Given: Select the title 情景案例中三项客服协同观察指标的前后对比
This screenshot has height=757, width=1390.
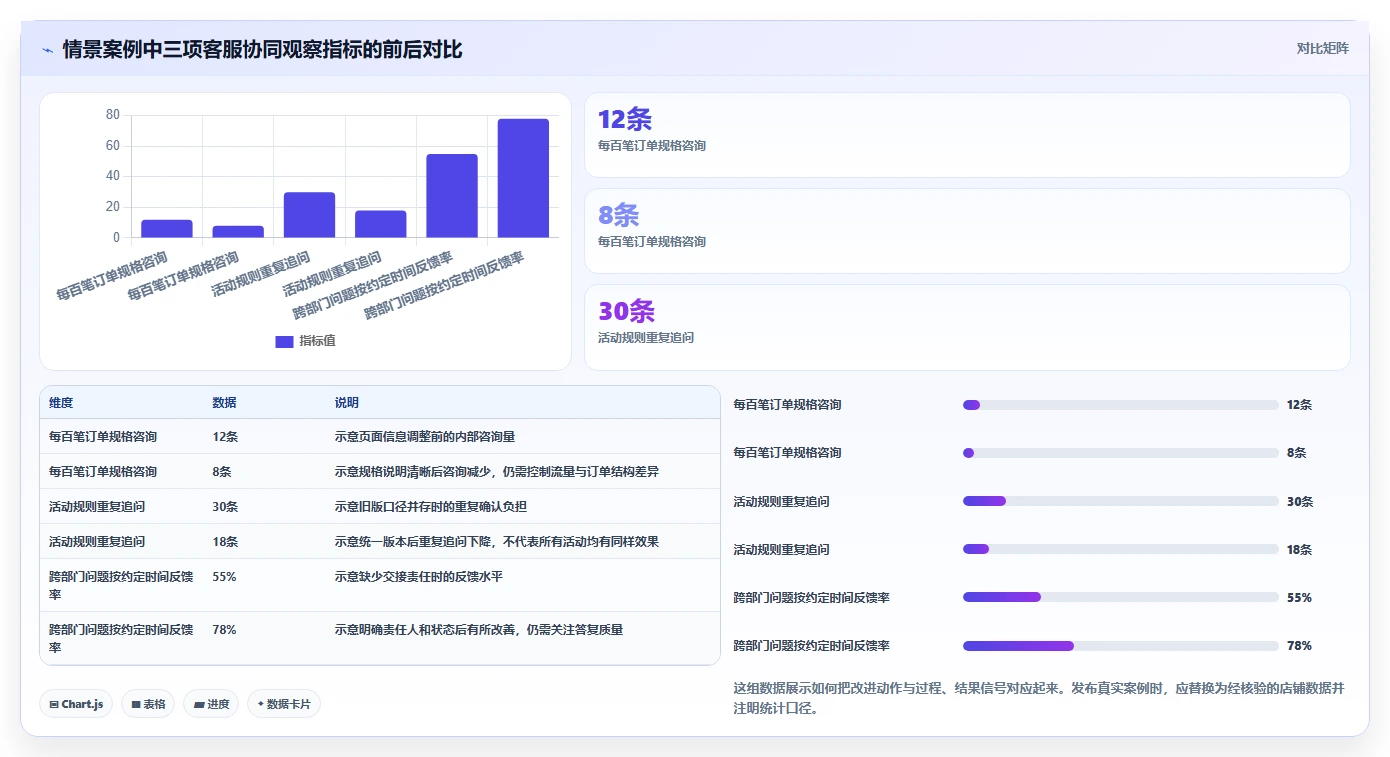Looking at the screenshot, I should pyautogui.click(x=262, y=50).
